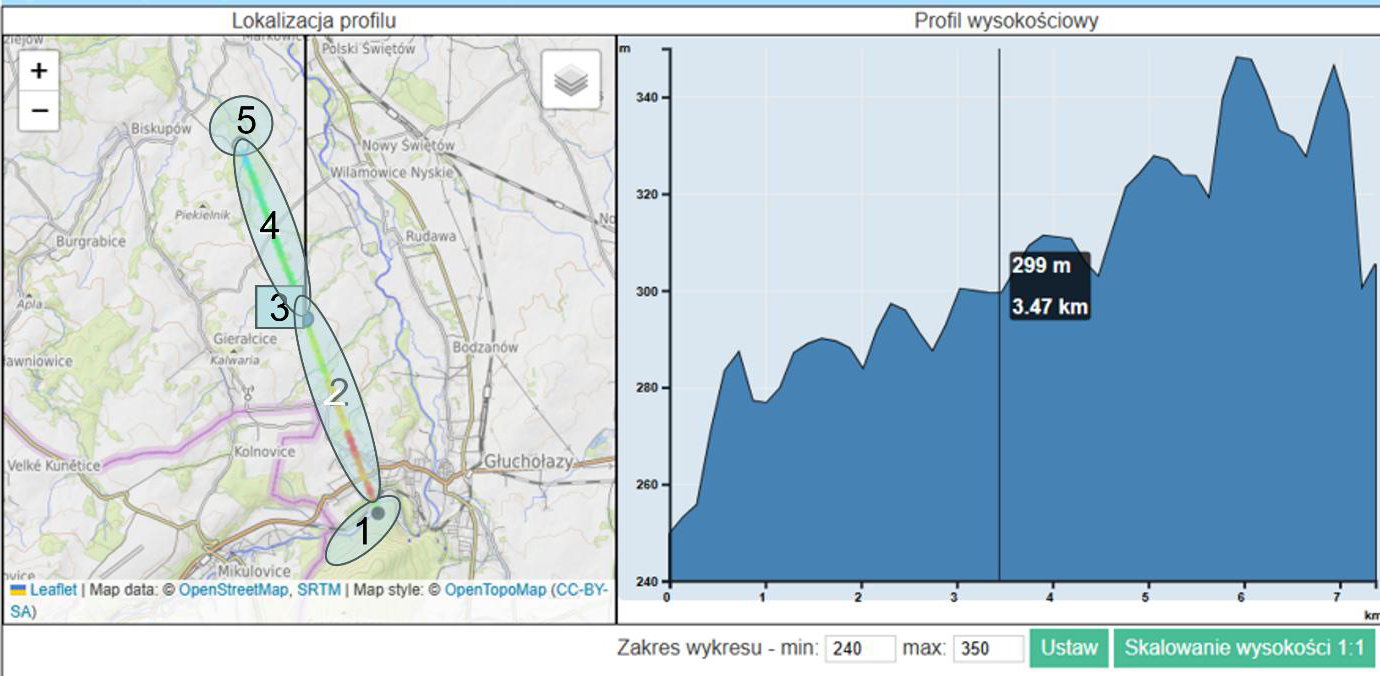This screenshot has width=1380, height=676.
Task: Click the numbered marker 1 ellipse
Action: coord(362,530)
